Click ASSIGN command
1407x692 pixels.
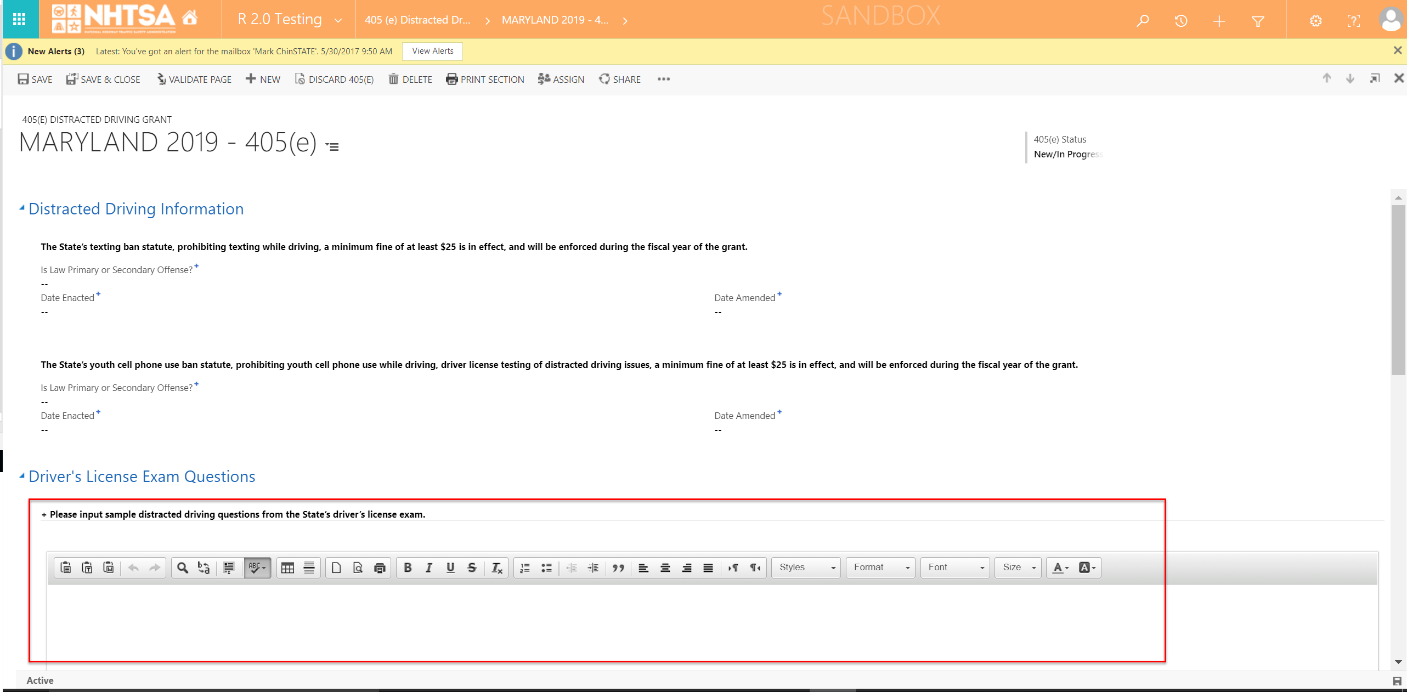point(561,79)
